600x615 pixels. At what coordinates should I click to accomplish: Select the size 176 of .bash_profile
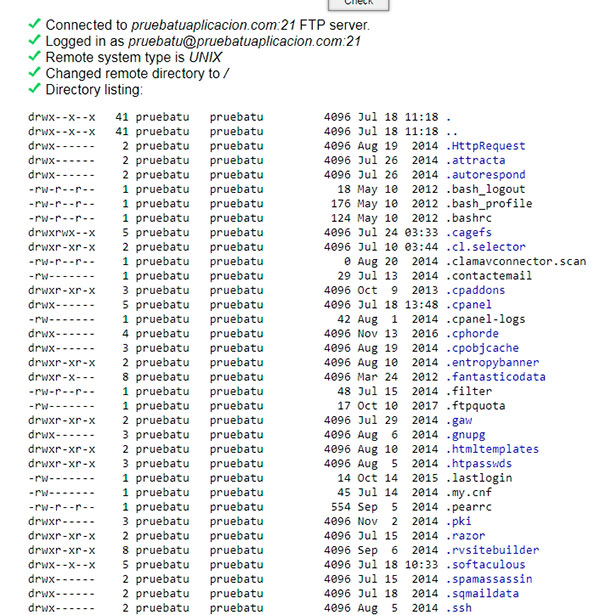click(x=341, y=204)
